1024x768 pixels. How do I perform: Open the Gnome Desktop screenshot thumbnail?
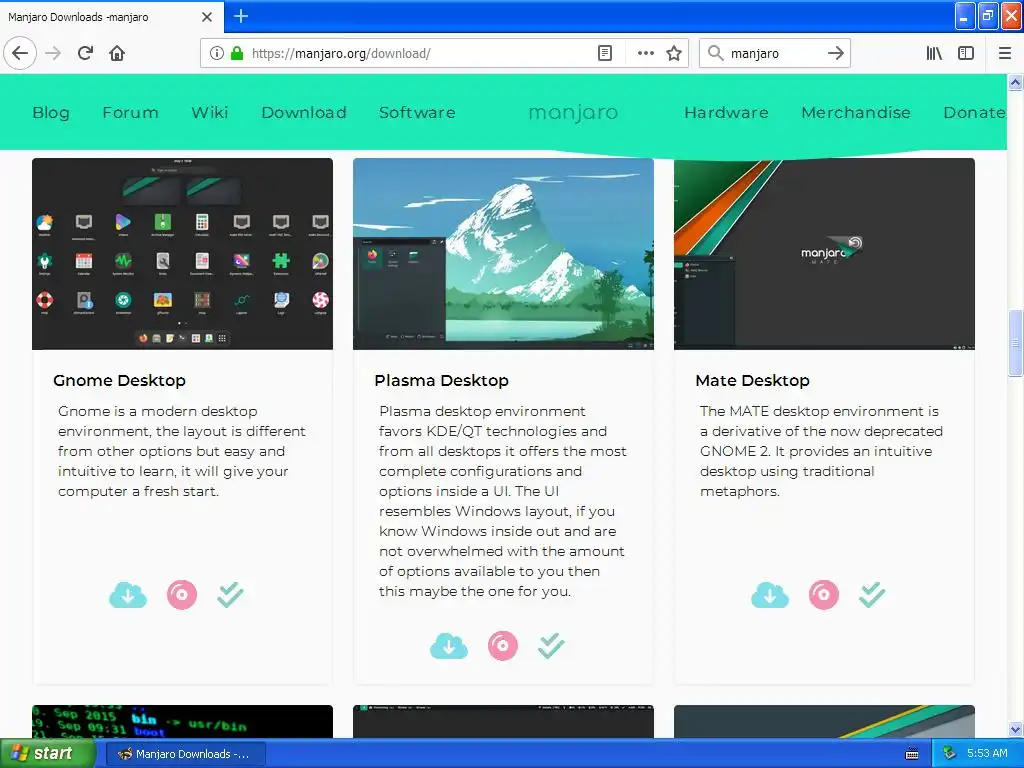click(182, 253)
